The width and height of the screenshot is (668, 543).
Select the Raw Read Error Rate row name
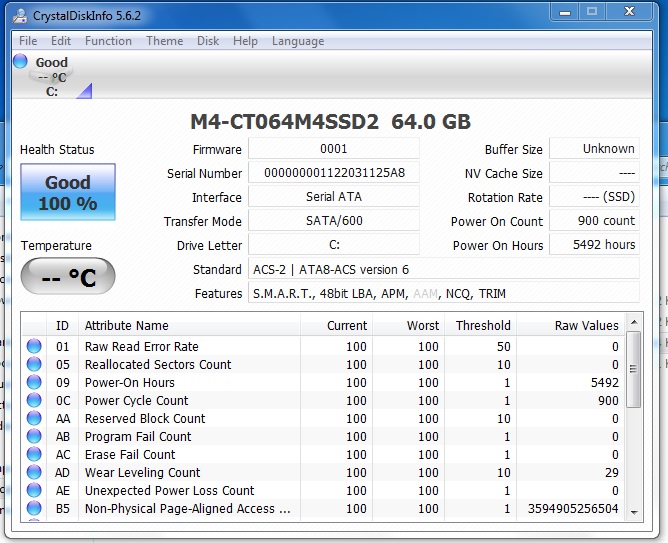[x=141, y=347]
